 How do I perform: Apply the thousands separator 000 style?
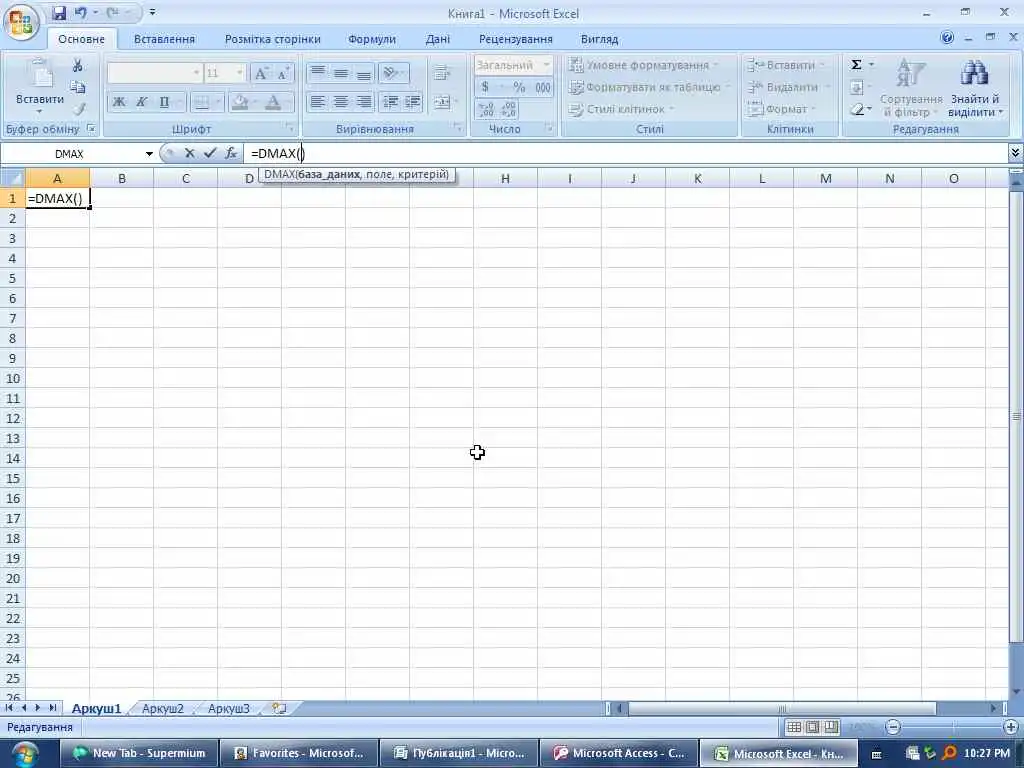543,87
